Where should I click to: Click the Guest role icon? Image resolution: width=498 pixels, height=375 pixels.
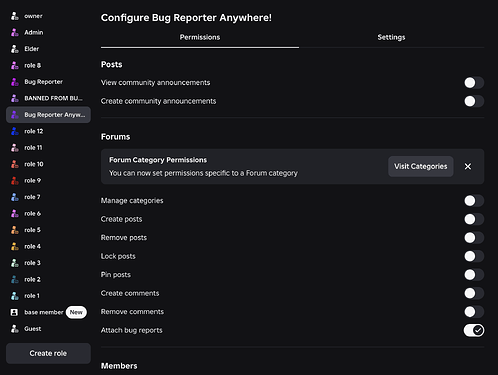tap(15, 329)
